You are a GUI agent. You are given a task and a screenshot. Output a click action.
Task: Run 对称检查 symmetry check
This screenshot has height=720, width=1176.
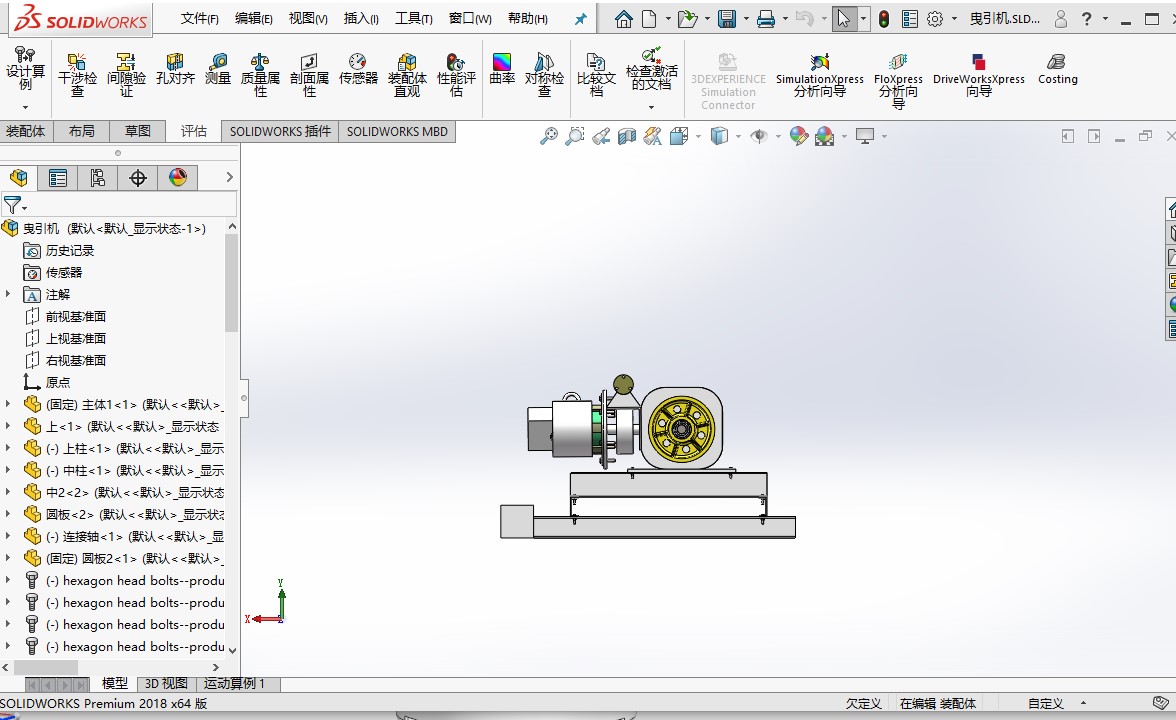pyautogui.click(x=544, y=75)
